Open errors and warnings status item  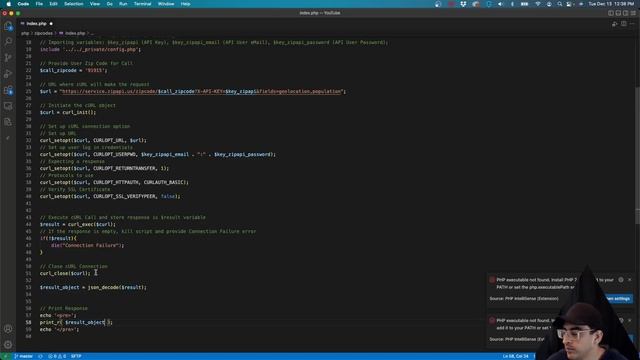[57, 356]
